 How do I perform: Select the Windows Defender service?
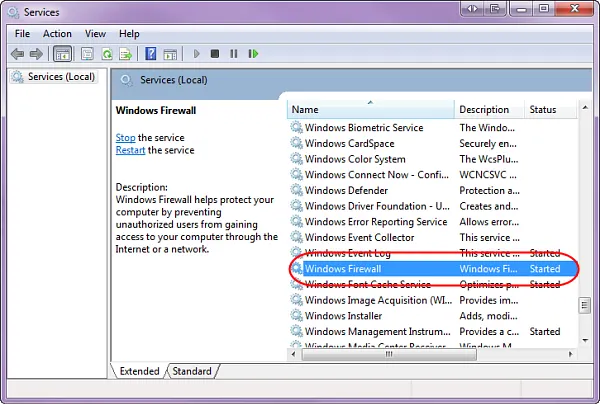[x=432, y=190]
